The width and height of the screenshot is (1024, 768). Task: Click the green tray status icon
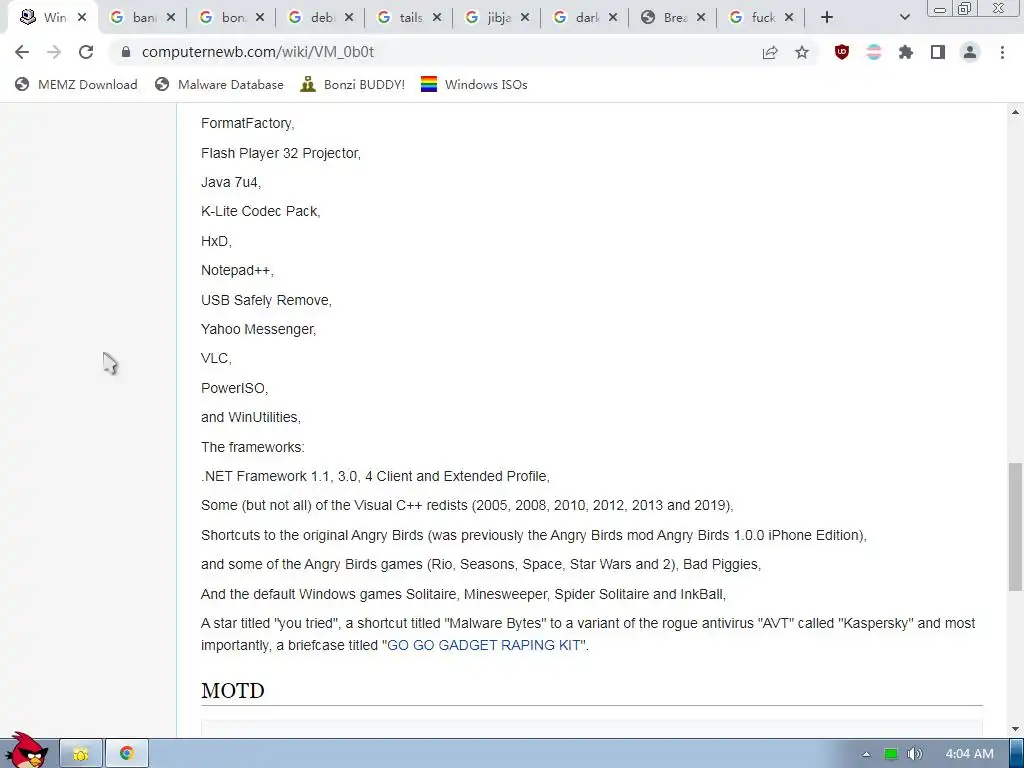[891, 754]
